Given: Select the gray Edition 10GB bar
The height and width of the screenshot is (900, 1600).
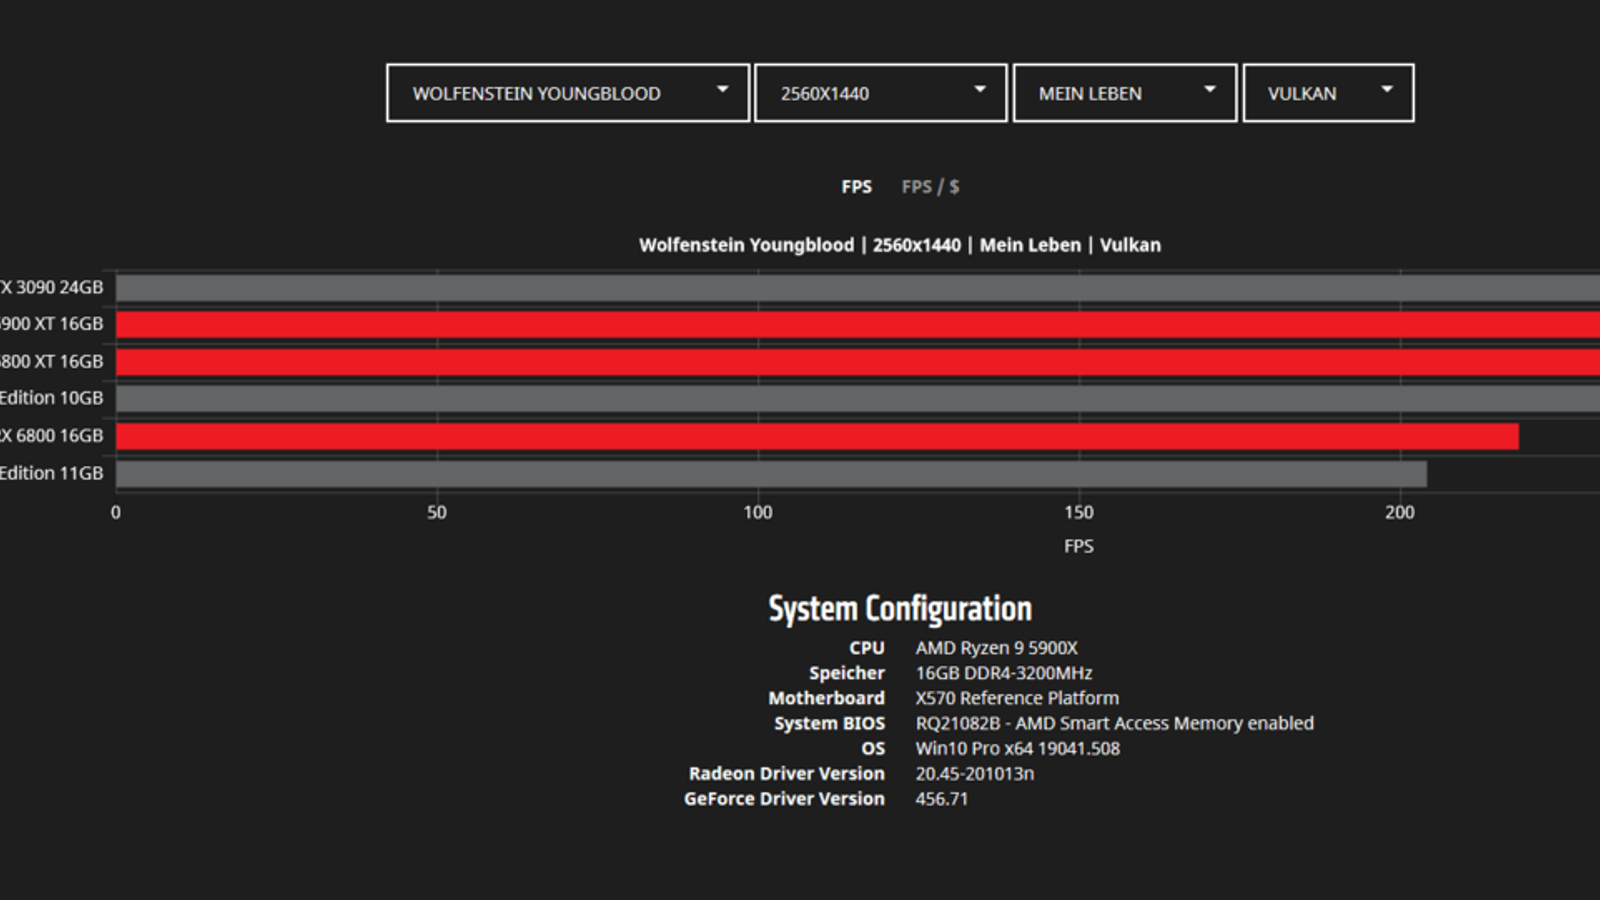Looking at the screenshot, I should coord(858,398).
